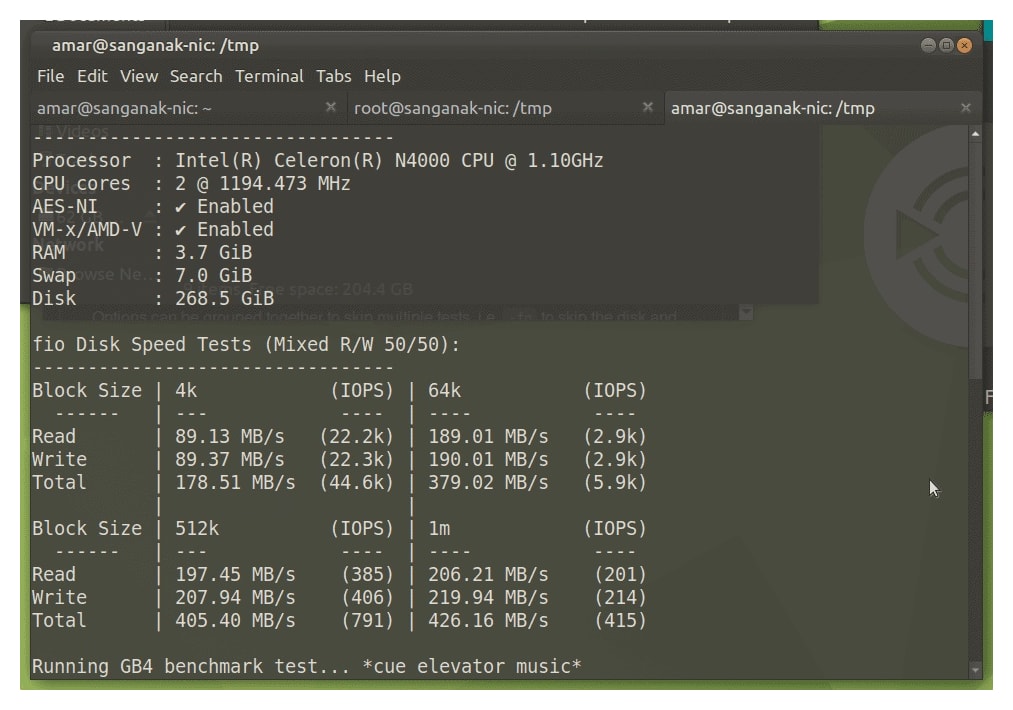
Task: Click the scrollbar up arrow
Action: tap(975, 134)
